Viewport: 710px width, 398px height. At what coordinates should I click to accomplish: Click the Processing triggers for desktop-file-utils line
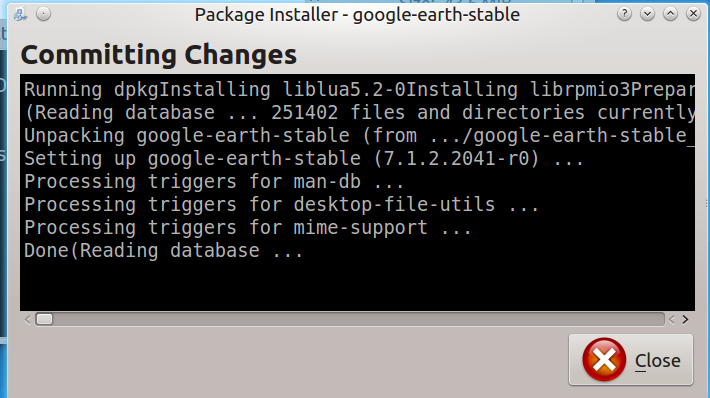point(281,205)
